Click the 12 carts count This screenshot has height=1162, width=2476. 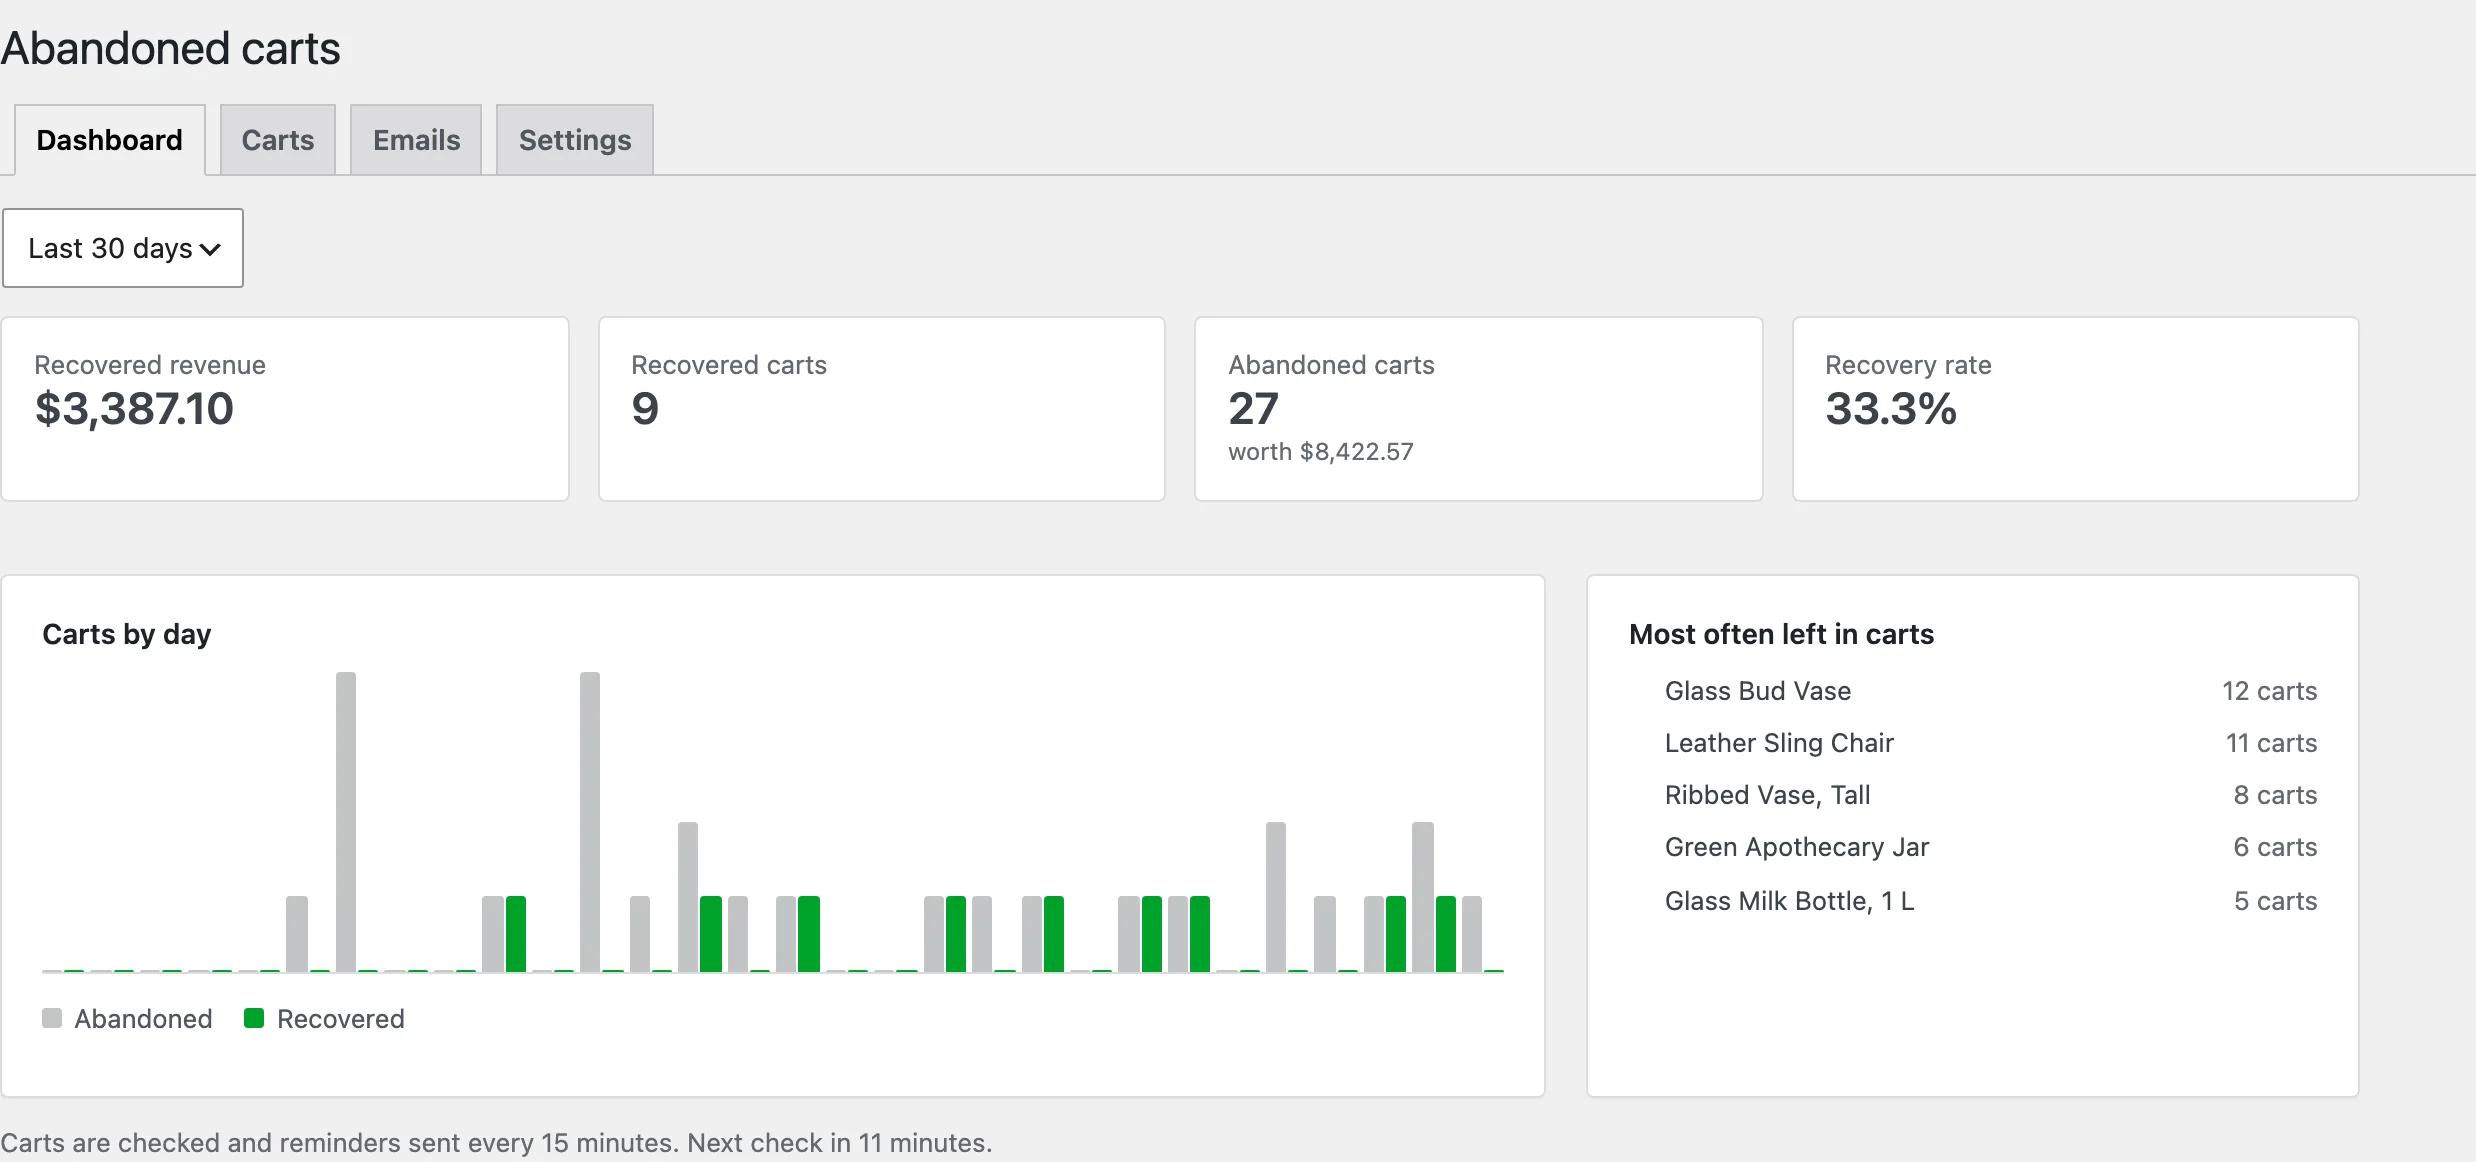pos(2270,691)
